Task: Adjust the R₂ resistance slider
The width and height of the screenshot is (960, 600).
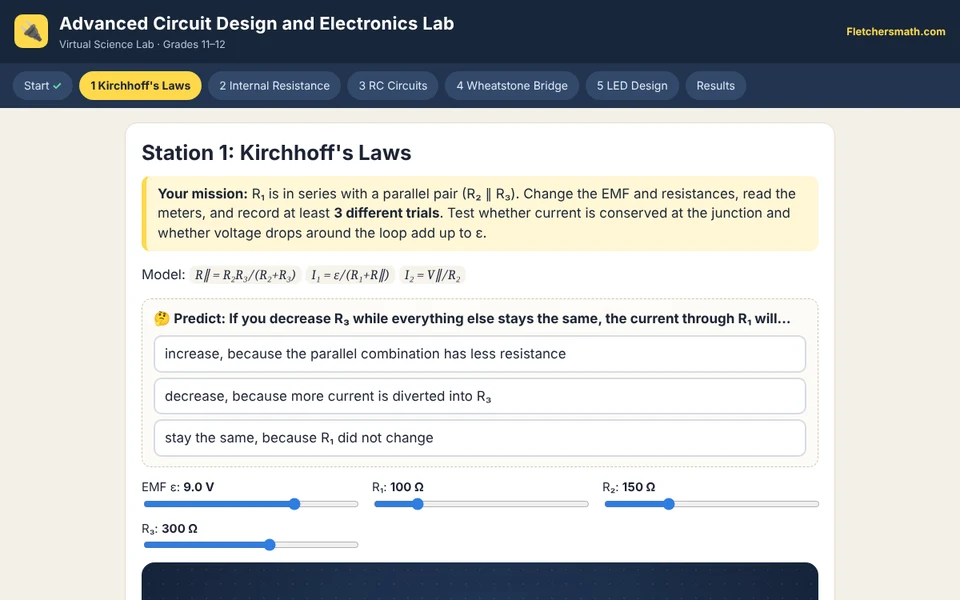Action: (711, 504)
